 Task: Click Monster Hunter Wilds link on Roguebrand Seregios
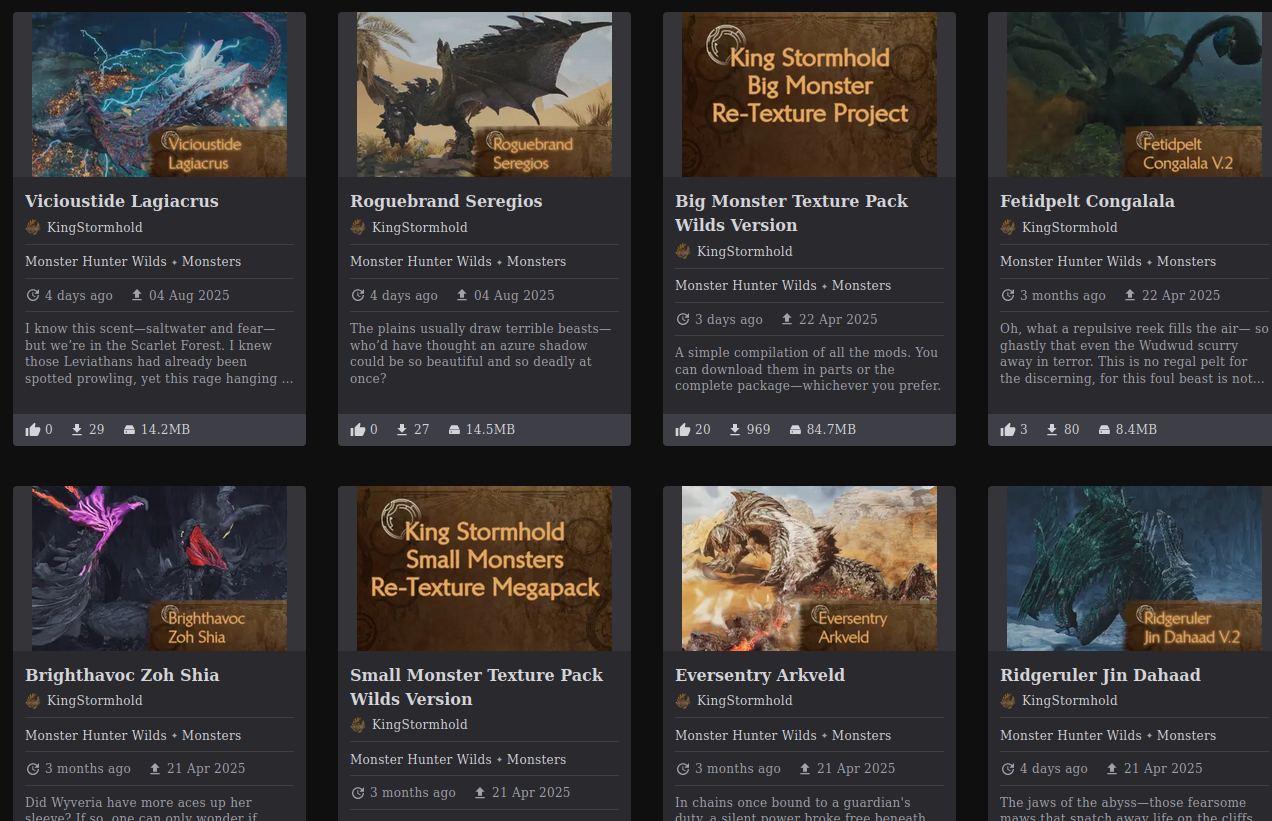click(x=421, y=261)
